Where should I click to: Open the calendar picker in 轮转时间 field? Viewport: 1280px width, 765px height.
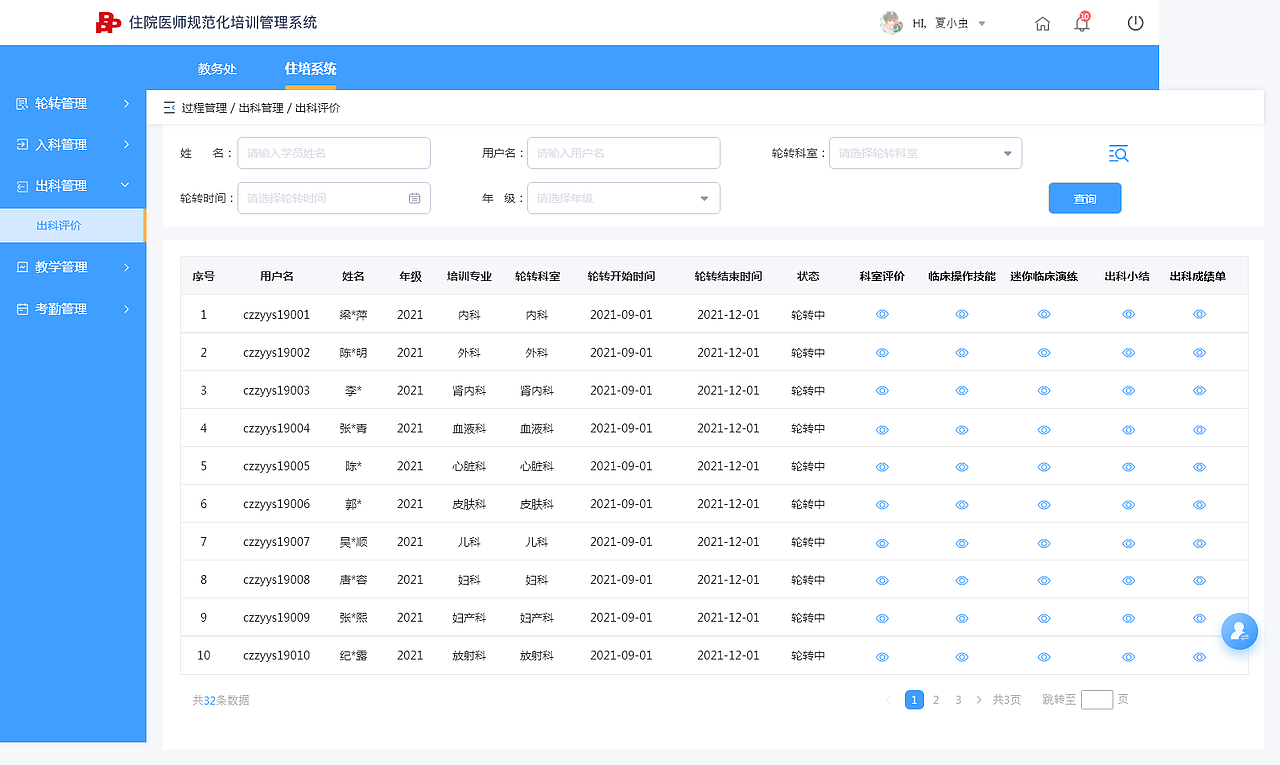[x=415, y=198]
